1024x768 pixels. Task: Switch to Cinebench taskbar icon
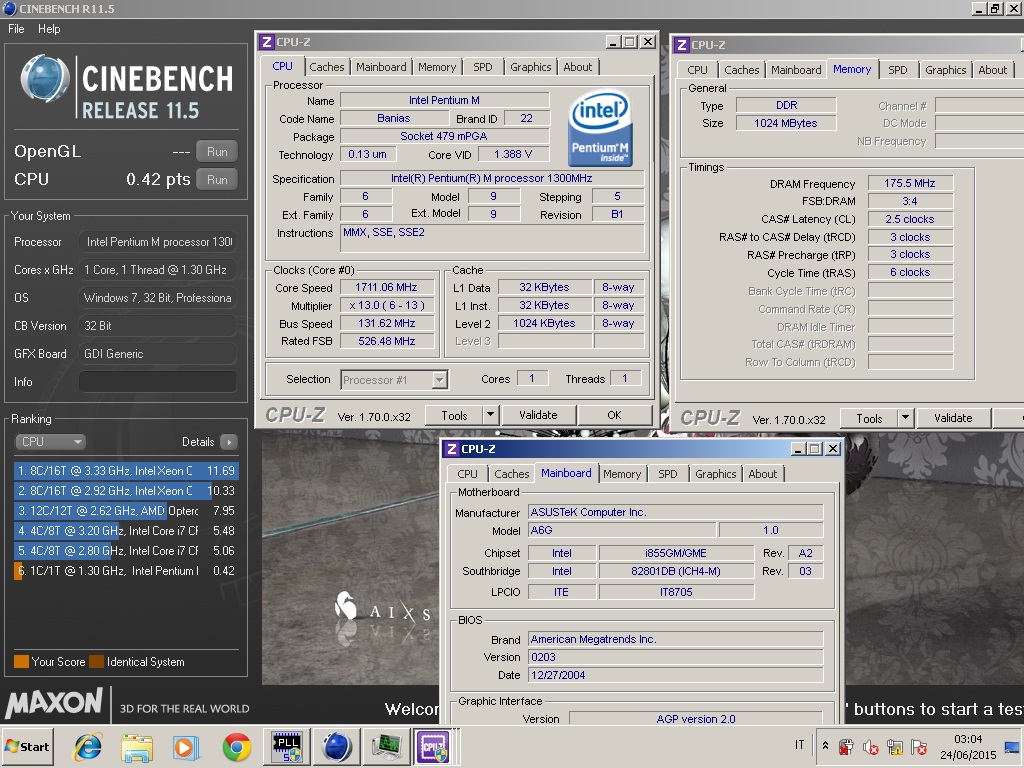pyautogui.click(x=337, y=746)
